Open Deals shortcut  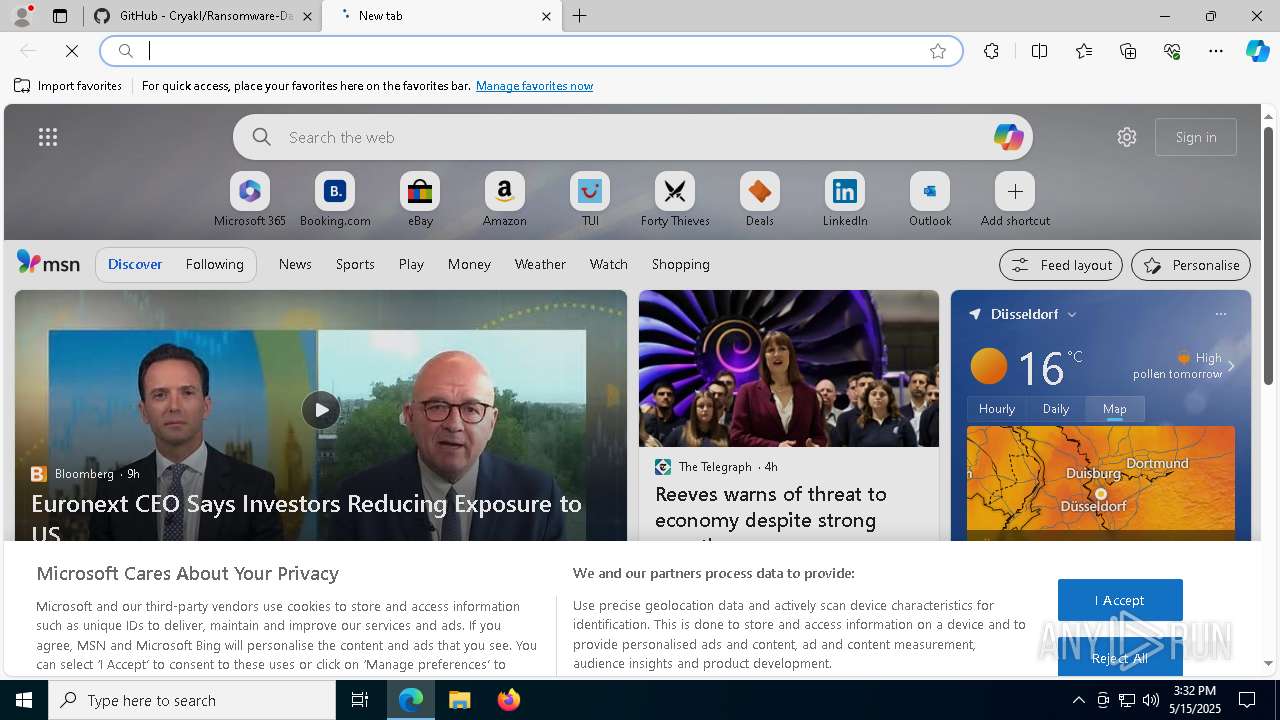[760, 200]
